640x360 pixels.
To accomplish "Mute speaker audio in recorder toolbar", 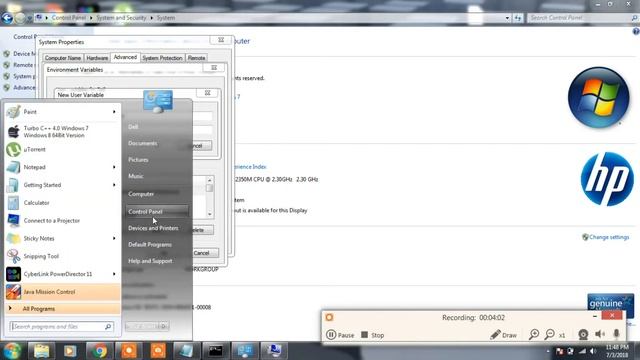I will pyautogui.click(x=600, y=335).
